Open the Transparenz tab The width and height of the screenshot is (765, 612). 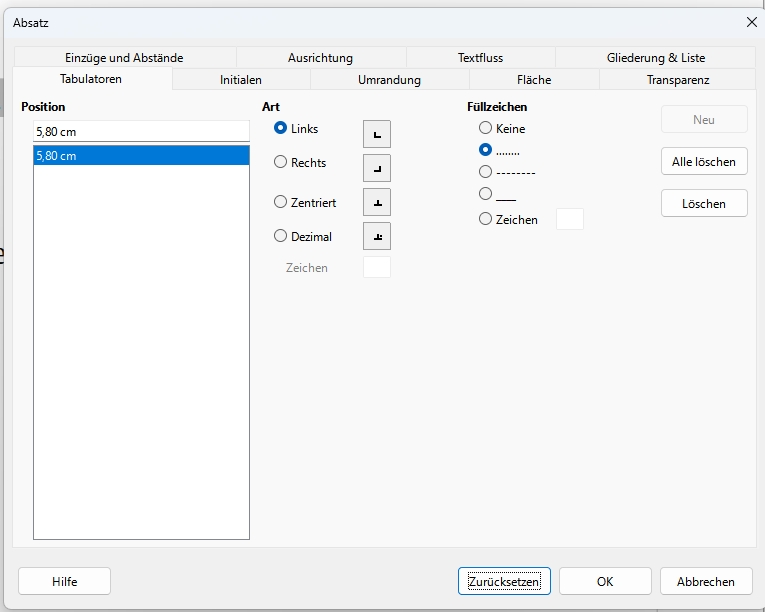coord(677,80)
